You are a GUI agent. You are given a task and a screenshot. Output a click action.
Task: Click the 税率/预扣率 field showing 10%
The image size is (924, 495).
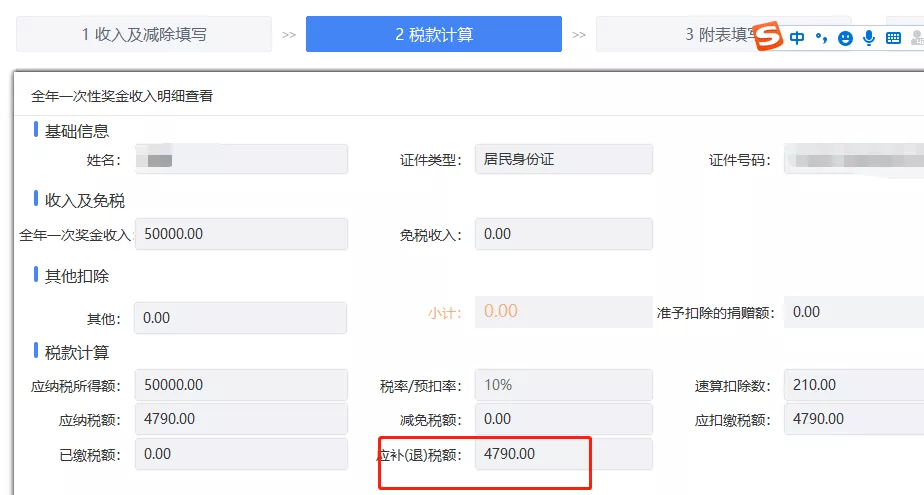(563, 385)
